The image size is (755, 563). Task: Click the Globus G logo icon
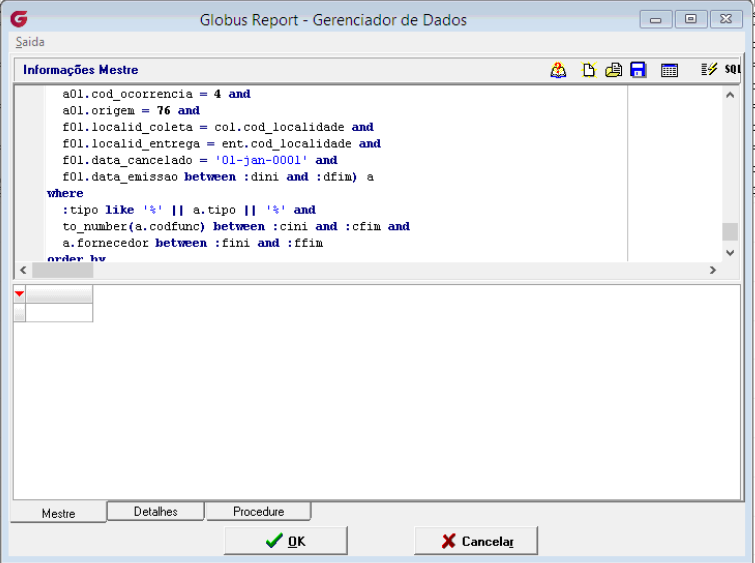[19, 19]
